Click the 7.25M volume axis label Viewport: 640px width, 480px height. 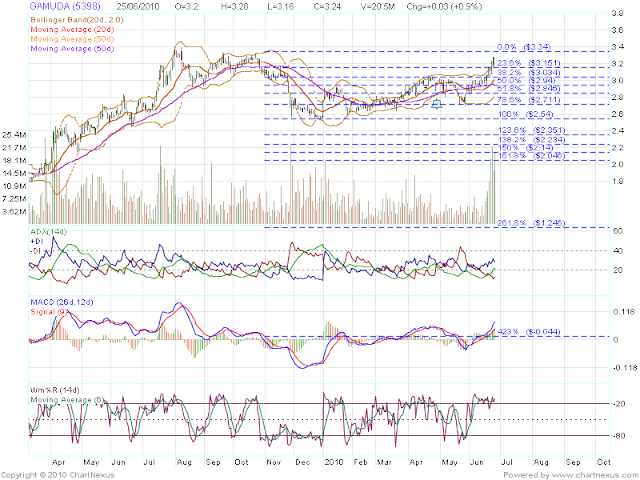click(x=14, y=198)
